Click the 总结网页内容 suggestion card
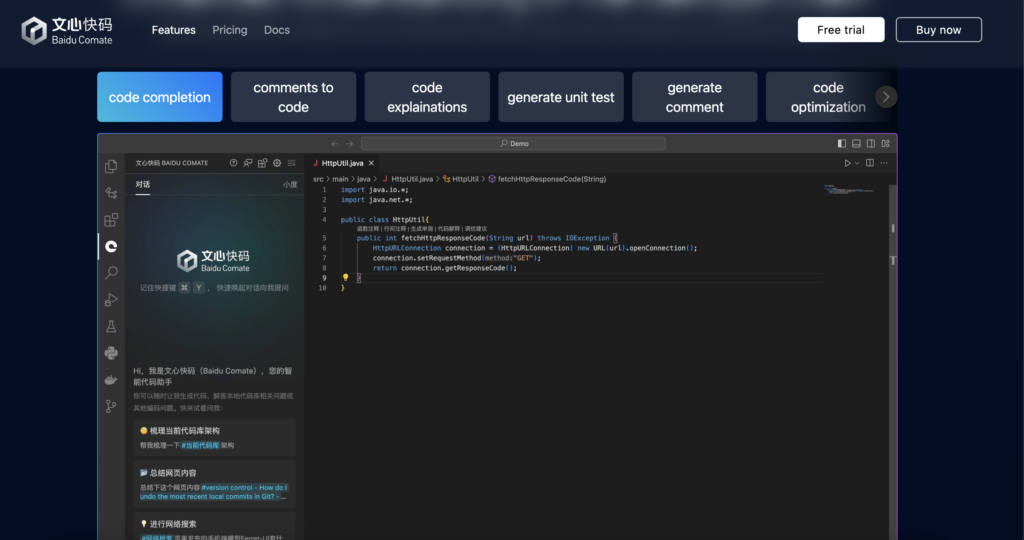1024x540 pixels. point(214,484)
